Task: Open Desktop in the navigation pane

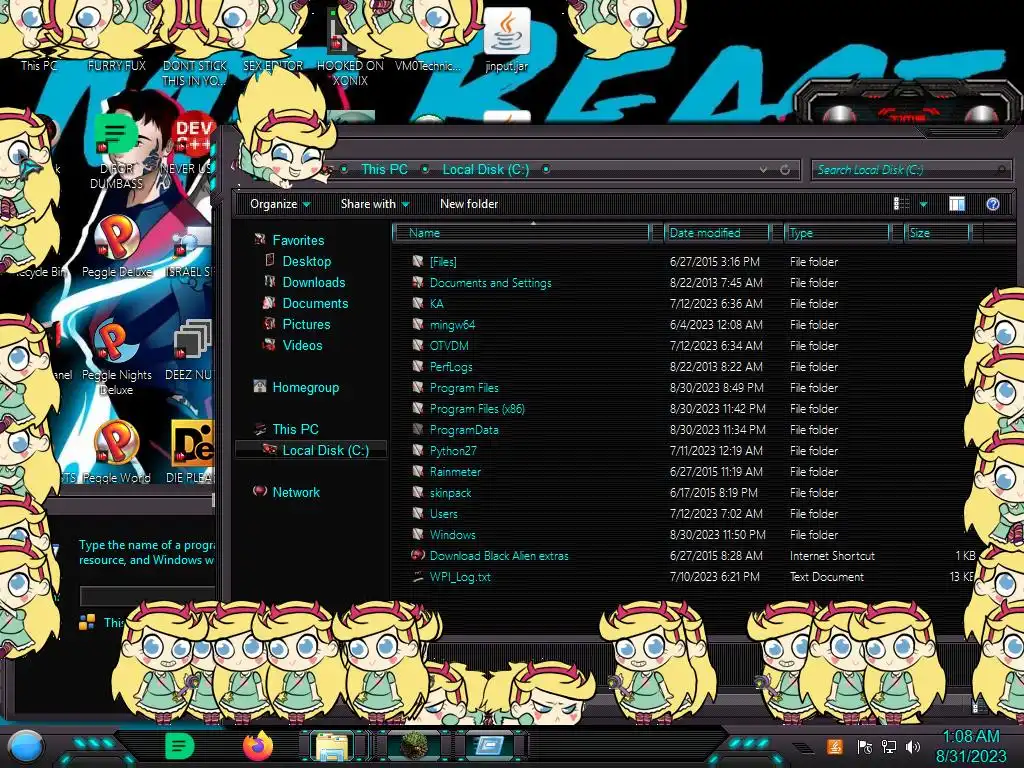Action: pos(306,261)
